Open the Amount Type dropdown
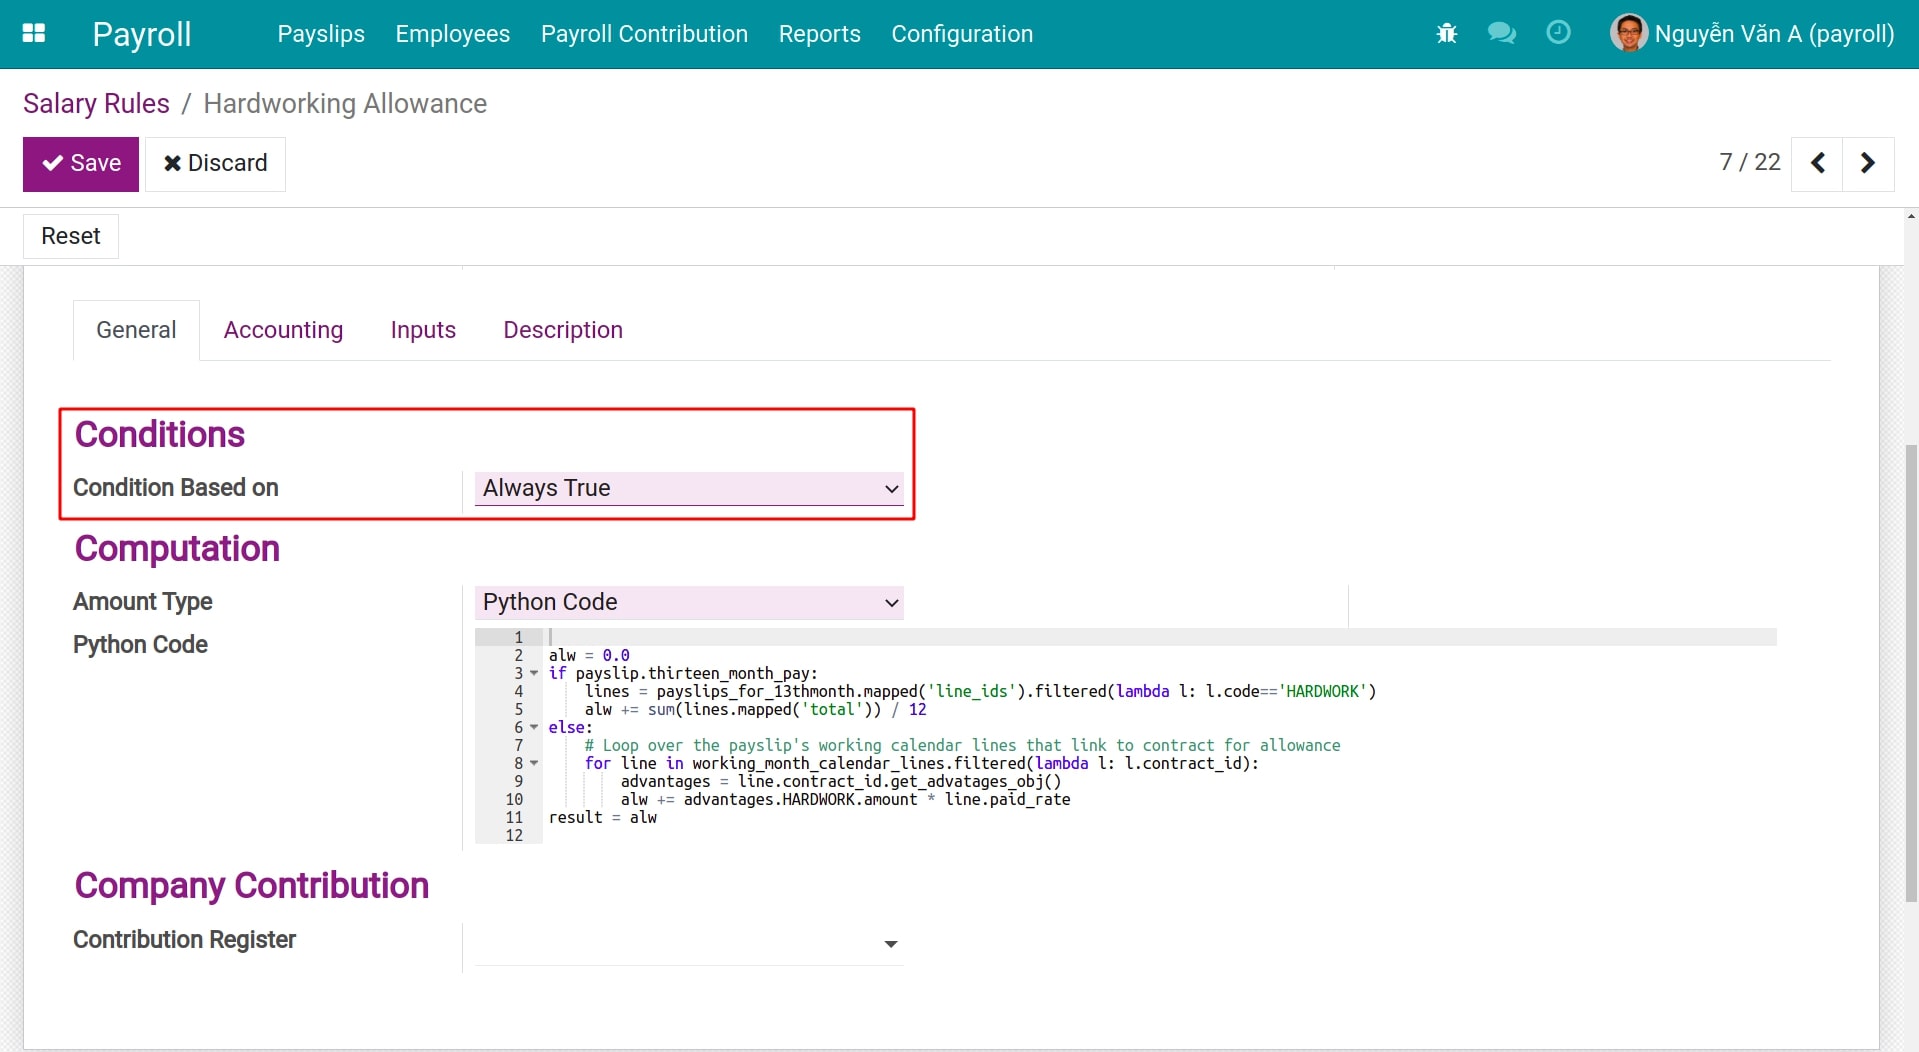Image resolution: width=1919 pixels, height=1052 pixels. (689, 602)
